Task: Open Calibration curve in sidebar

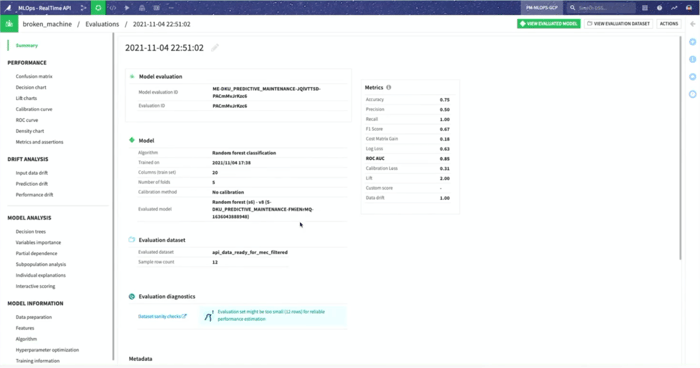Action: [x=34, y=109]
